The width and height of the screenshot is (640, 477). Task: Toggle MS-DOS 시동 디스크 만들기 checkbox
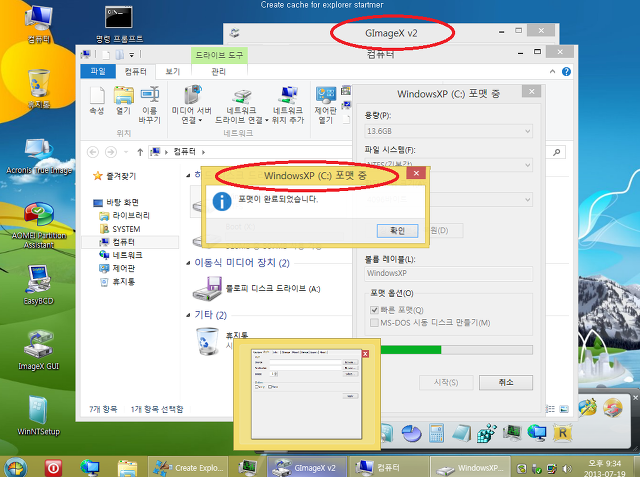(374, 323)
